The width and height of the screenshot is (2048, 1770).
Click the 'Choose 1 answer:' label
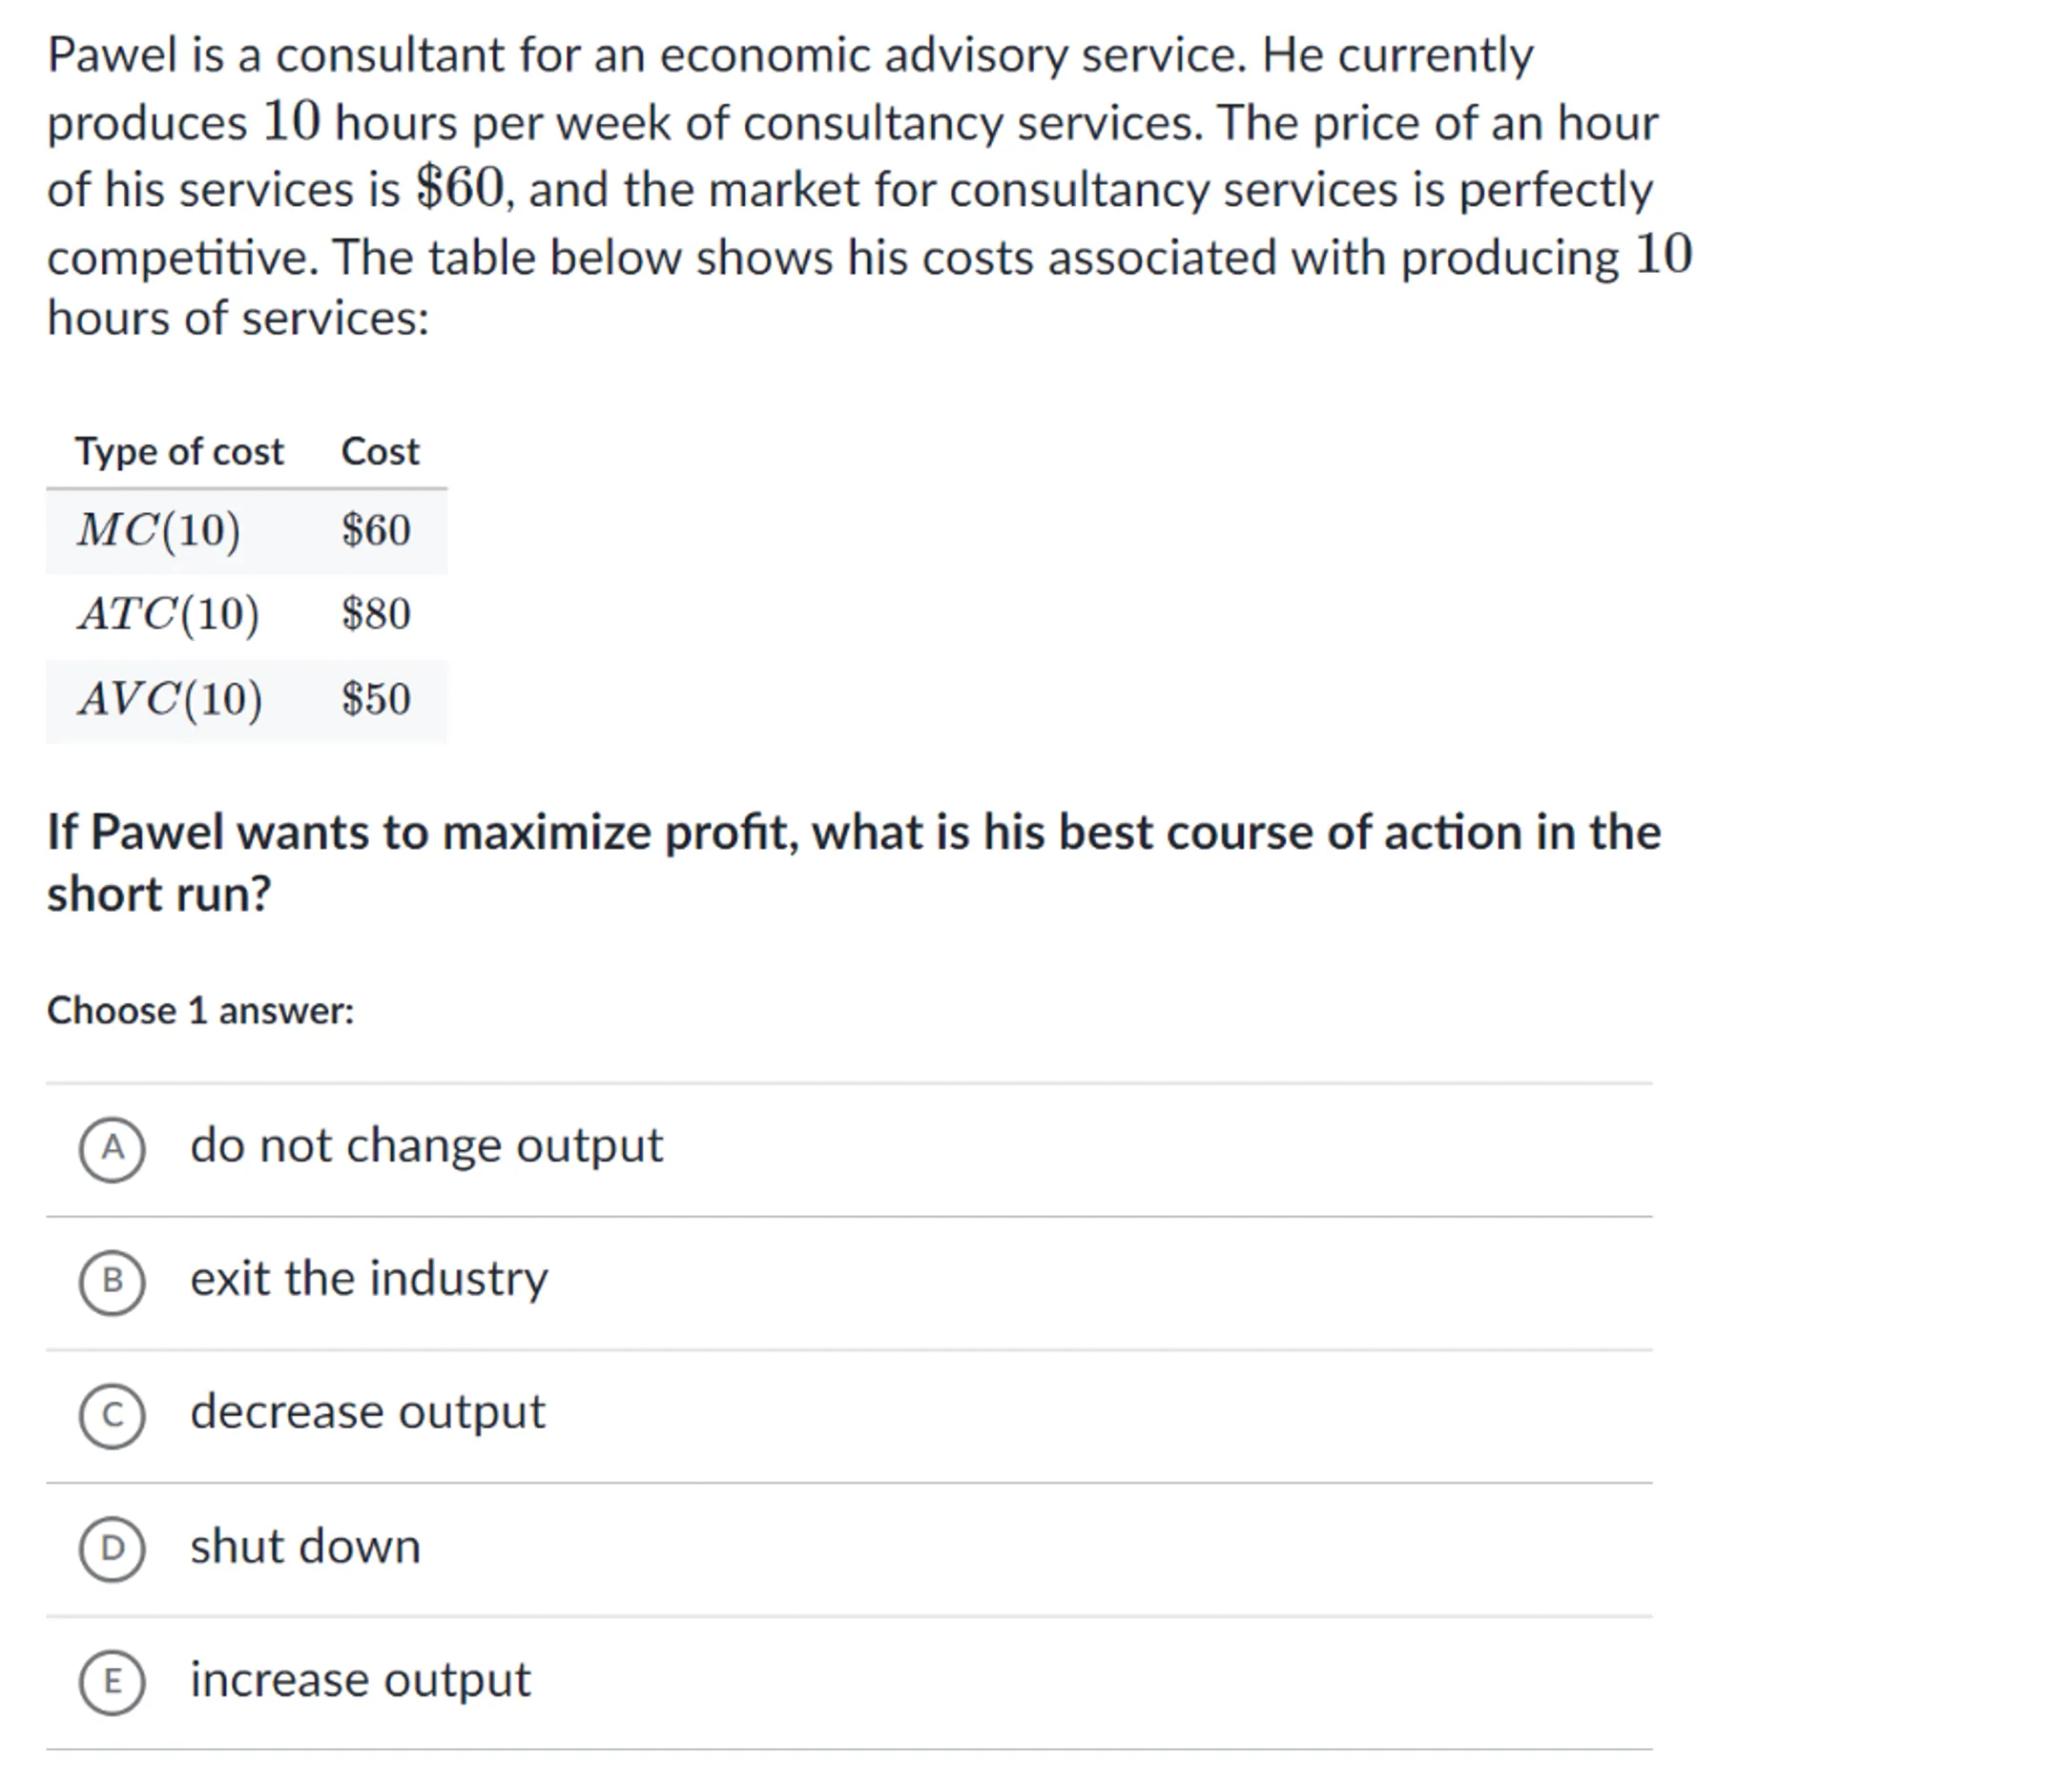pyautogui.click(x=201, y=1011)
